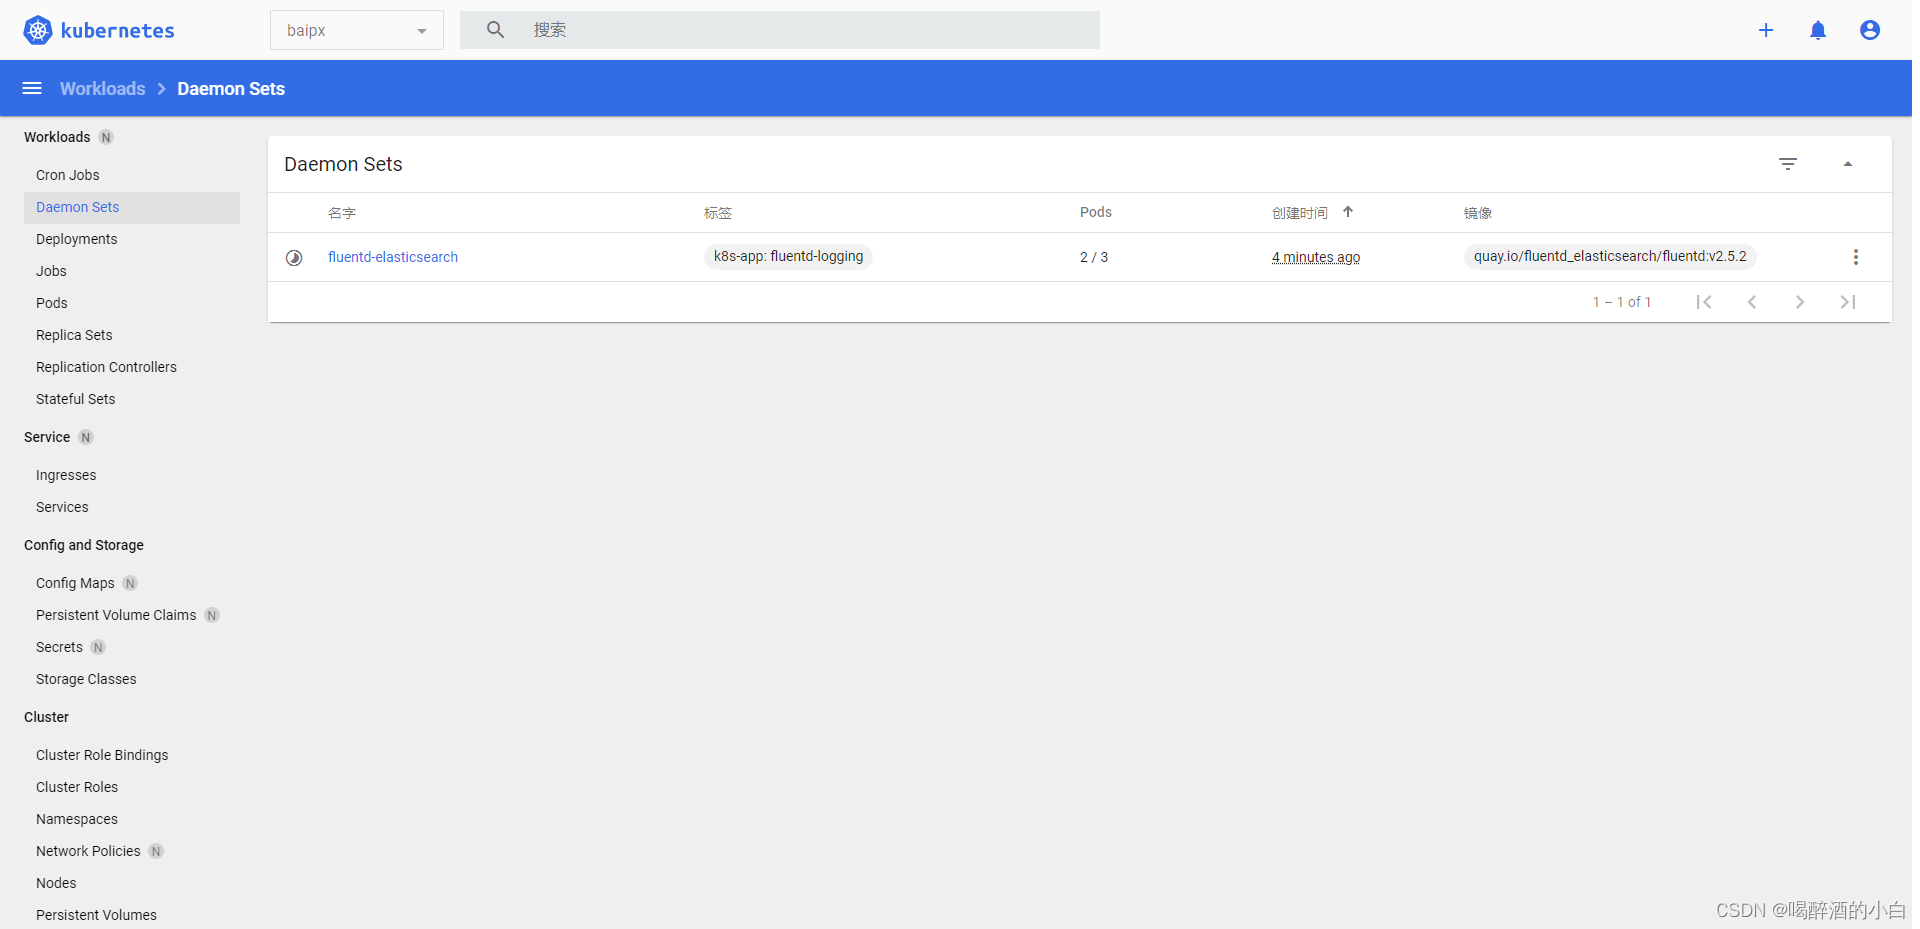
Task: Open Services in sidebar
Action: (62, 507)
